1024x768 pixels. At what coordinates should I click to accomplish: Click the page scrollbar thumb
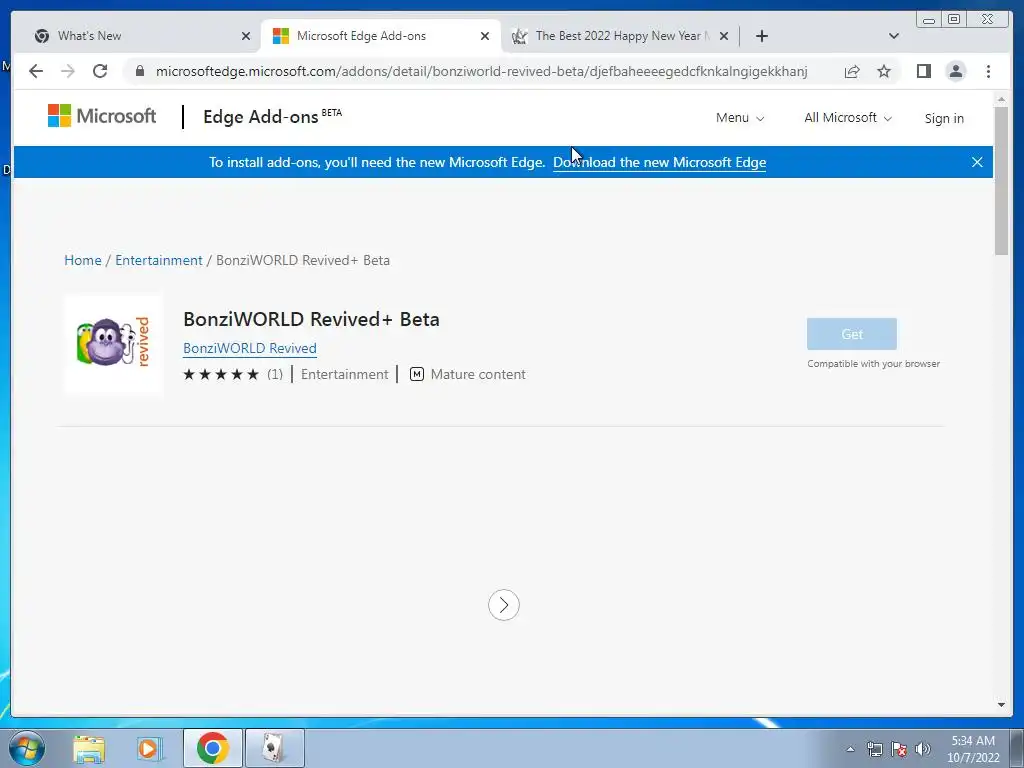1001,180
